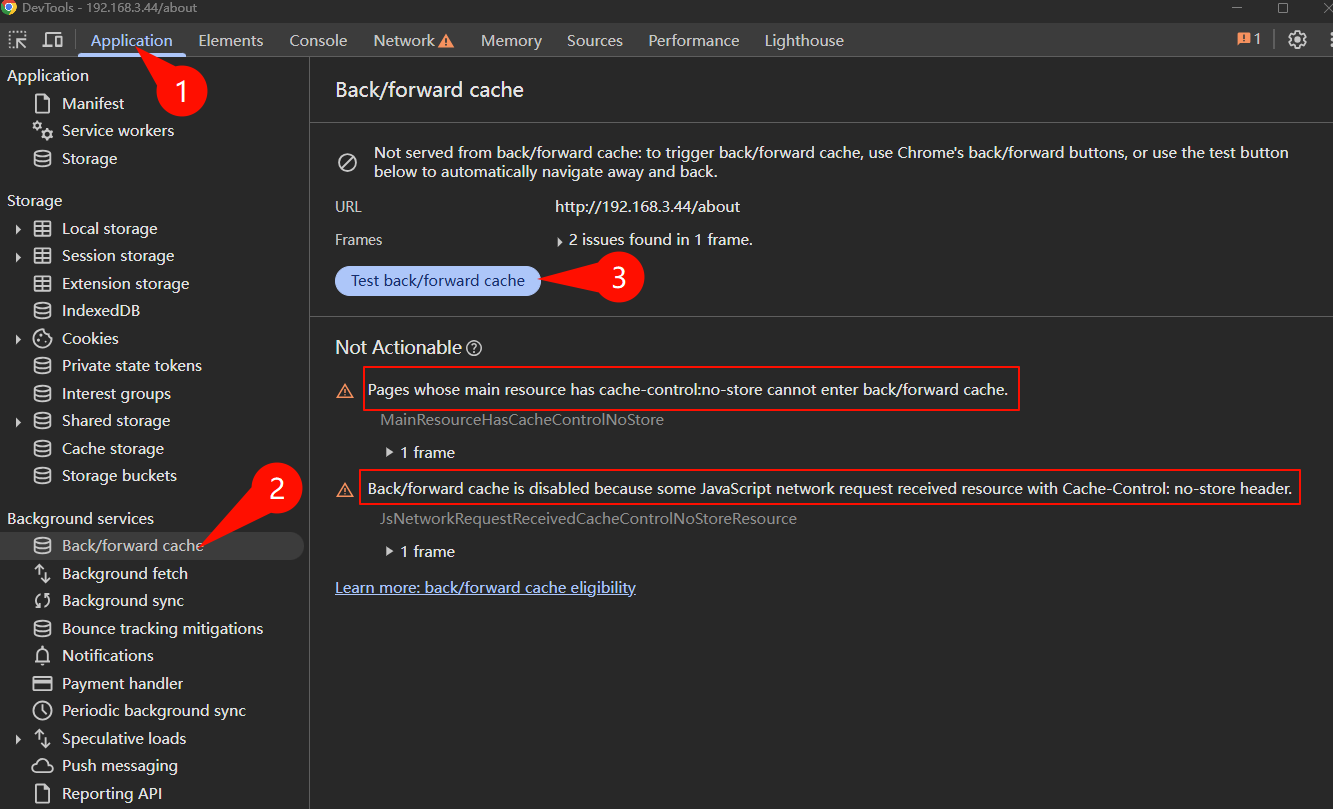Open back/forward cache eligibility link
The image size is (1333, 809).
[x=485, y=587]
